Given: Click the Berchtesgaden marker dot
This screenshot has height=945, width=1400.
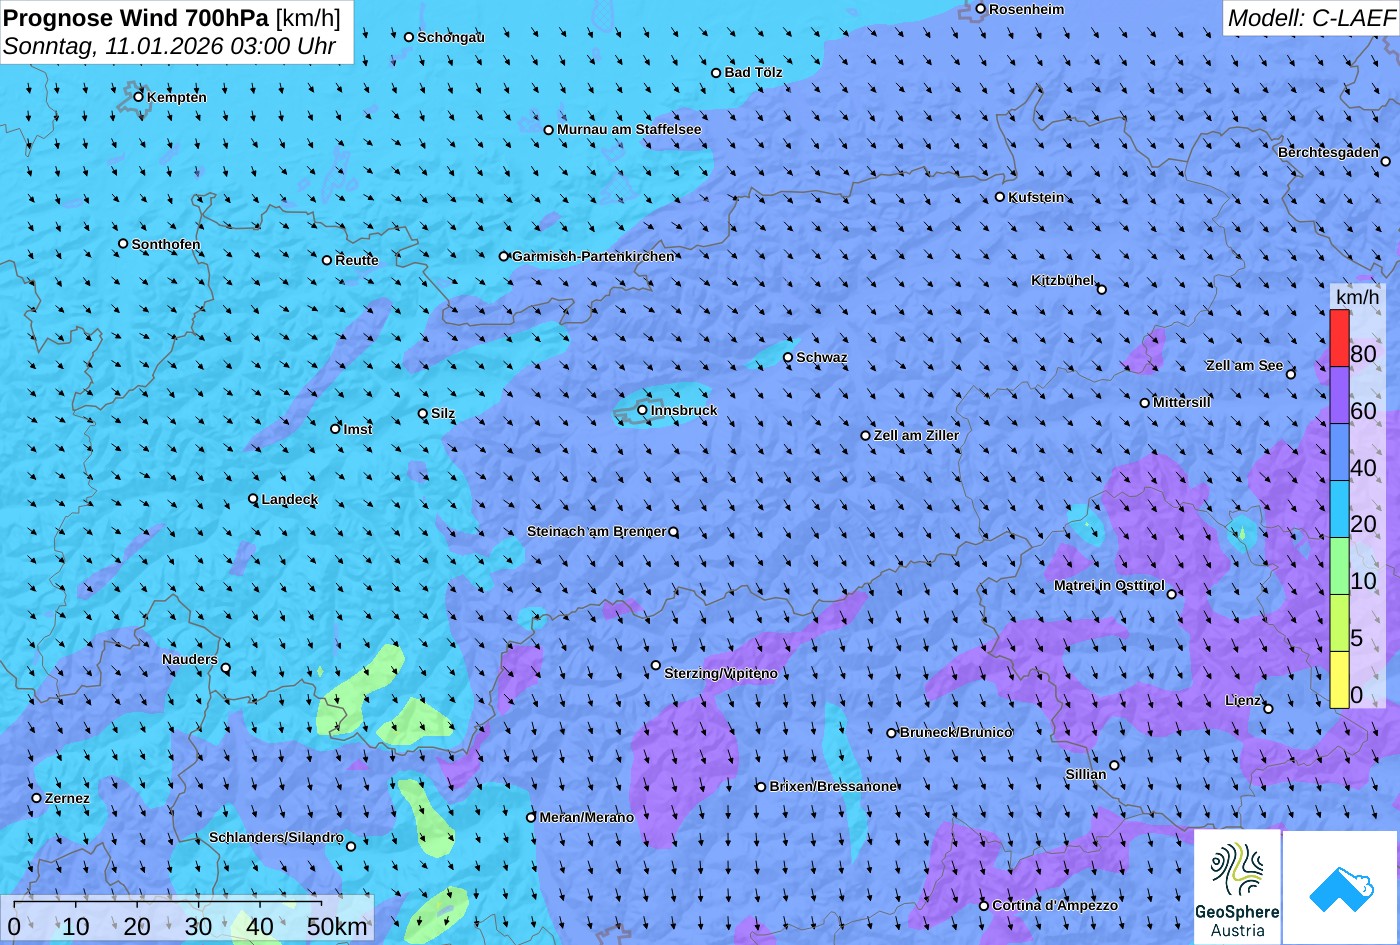Looking at the screenshot, I should tap(1386, 161).
